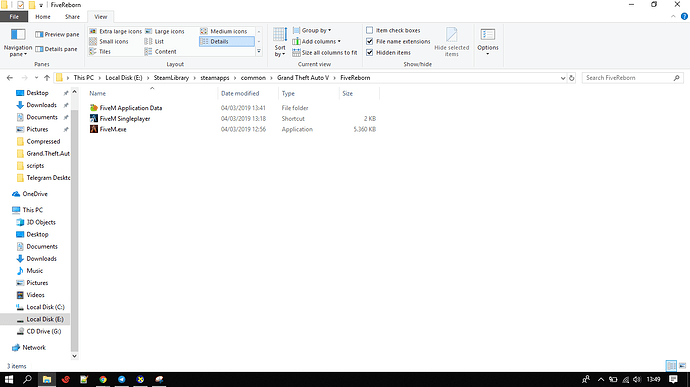Click Size all columns to fit
The height and width of the screenshot is (387, 690).
tap(325, 52)
